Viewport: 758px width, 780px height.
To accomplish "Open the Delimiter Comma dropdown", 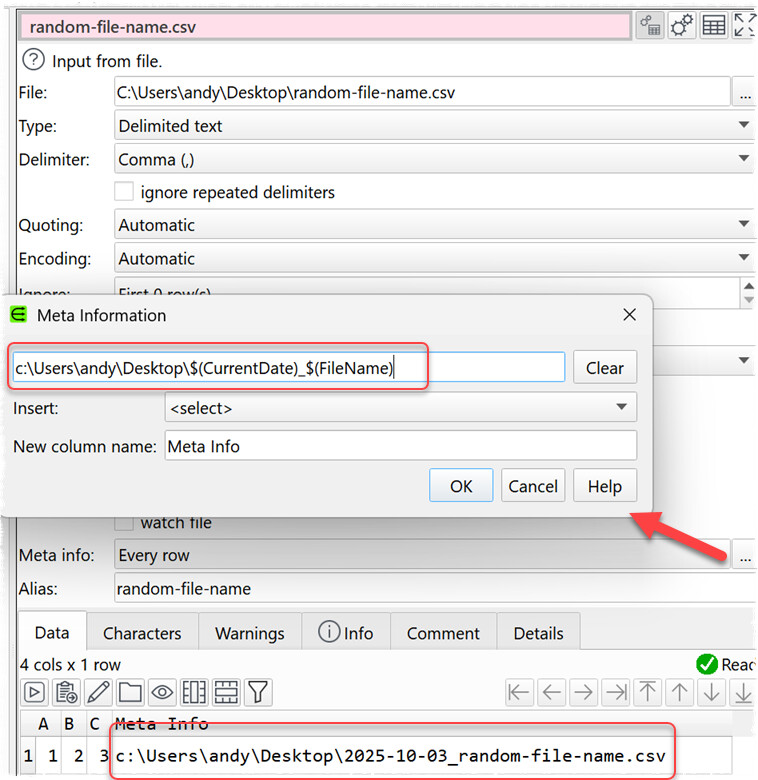I will (434, 159).
